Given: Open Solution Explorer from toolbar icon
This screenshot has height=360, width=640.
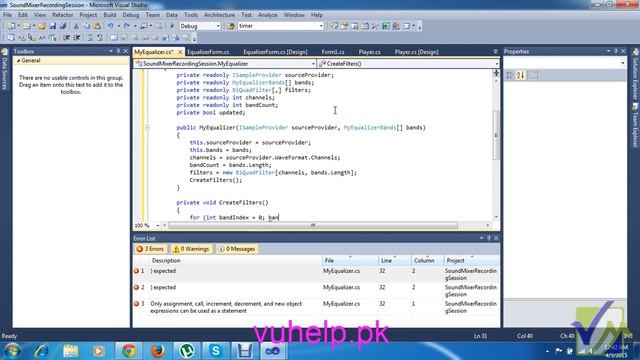Looking at the screenshot, I should pos(334,26).
